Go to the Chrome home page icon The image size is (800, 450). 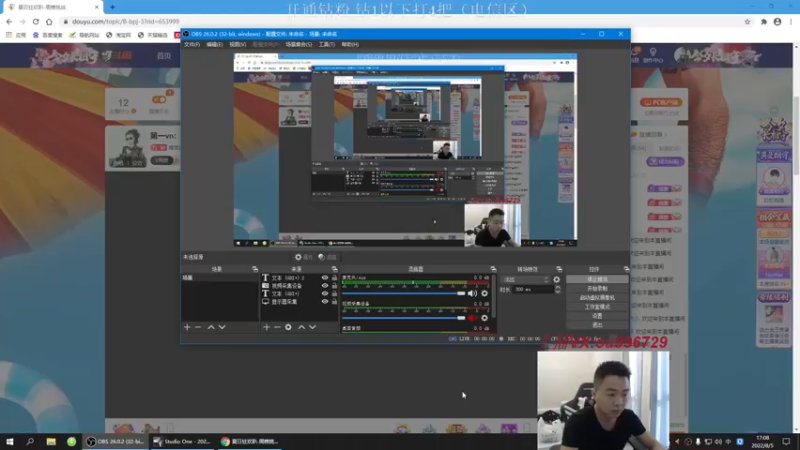(x=49, y=21)
